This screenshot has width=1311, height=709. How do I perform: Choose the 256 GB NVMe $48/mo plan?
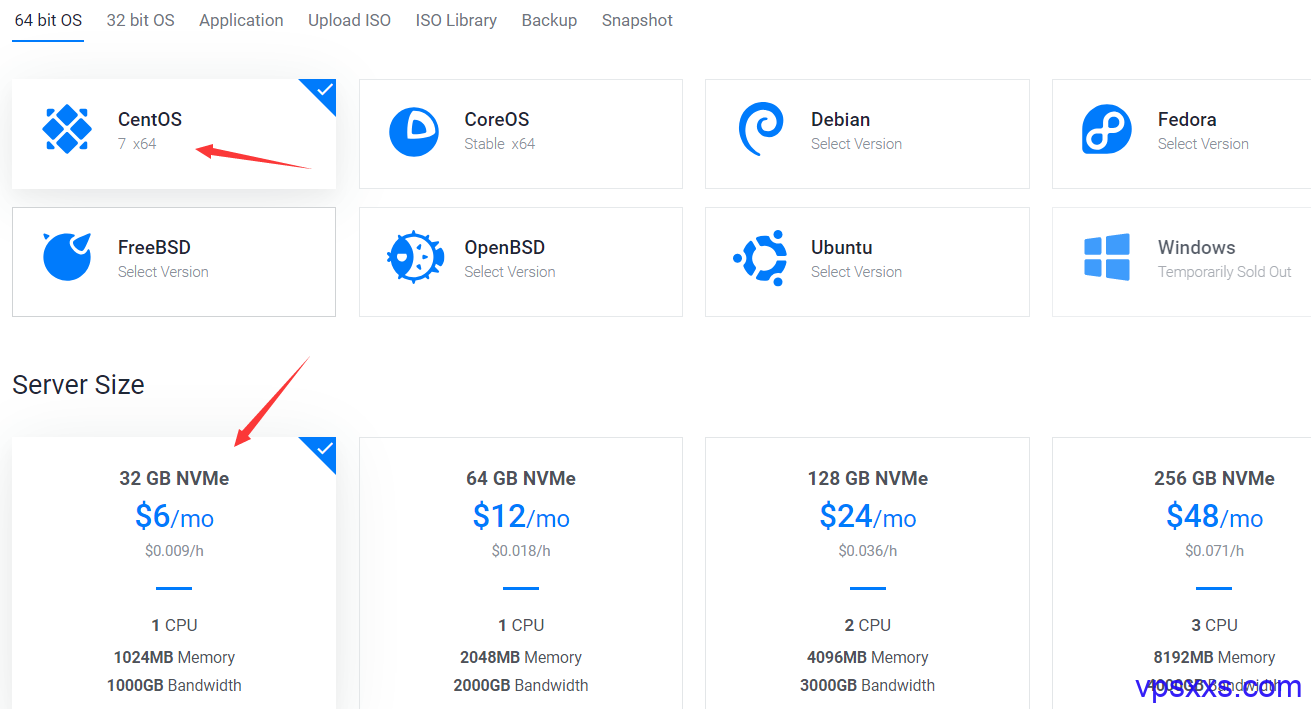[x=1182, y=573]
